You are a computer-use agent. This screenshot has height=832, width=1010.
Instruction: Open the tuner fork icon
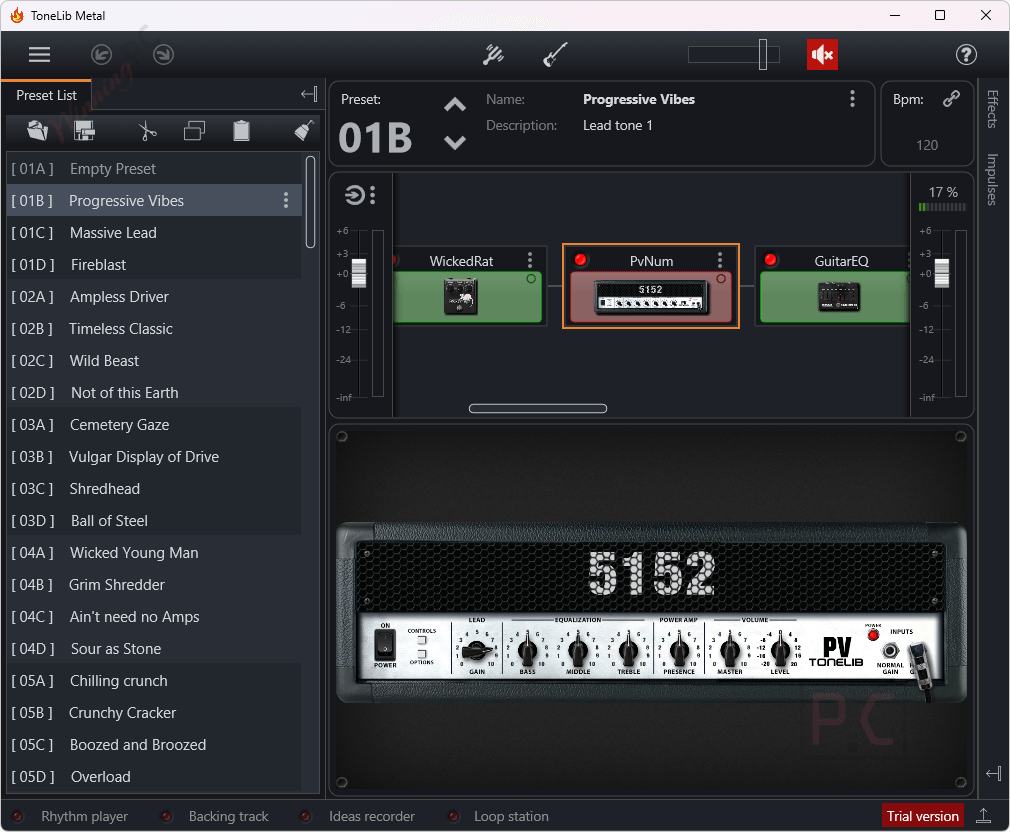pos(493,55)
